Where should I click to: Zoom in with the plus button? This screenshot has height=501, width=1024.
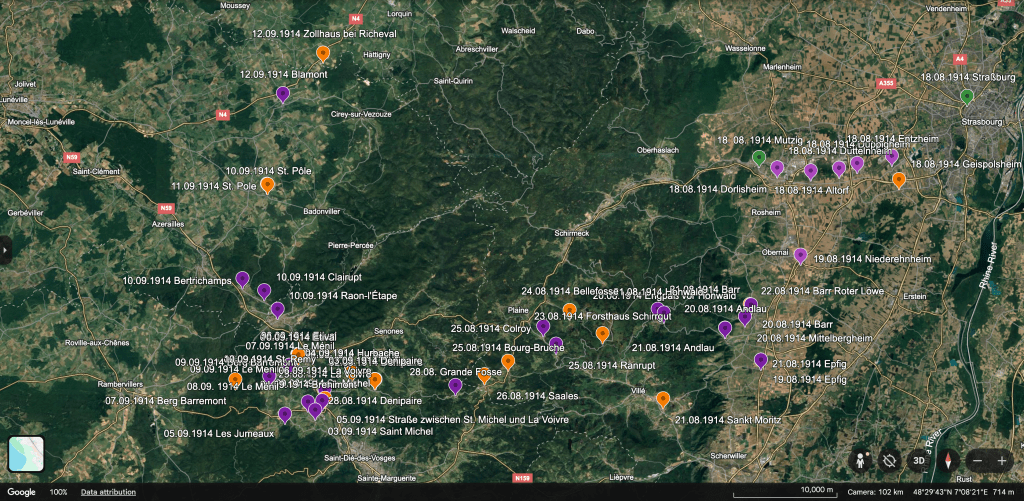[1002, 460]
